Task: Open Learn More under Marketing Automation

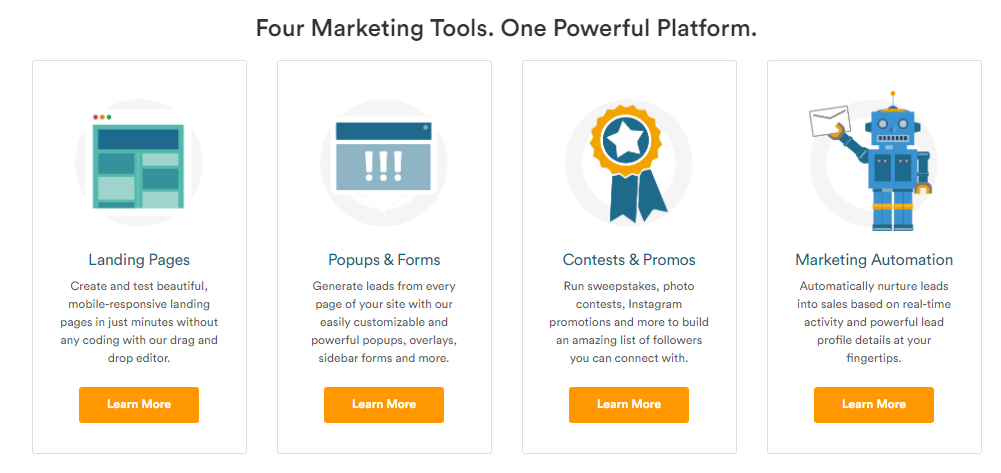Action: 874,405
